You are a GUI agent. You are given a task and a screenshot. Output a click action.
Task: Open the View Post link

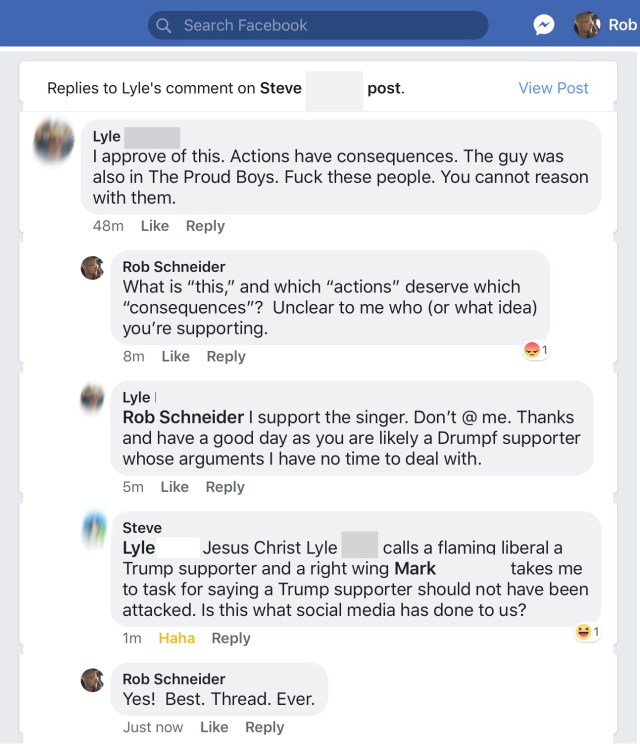tap(553, 88)
